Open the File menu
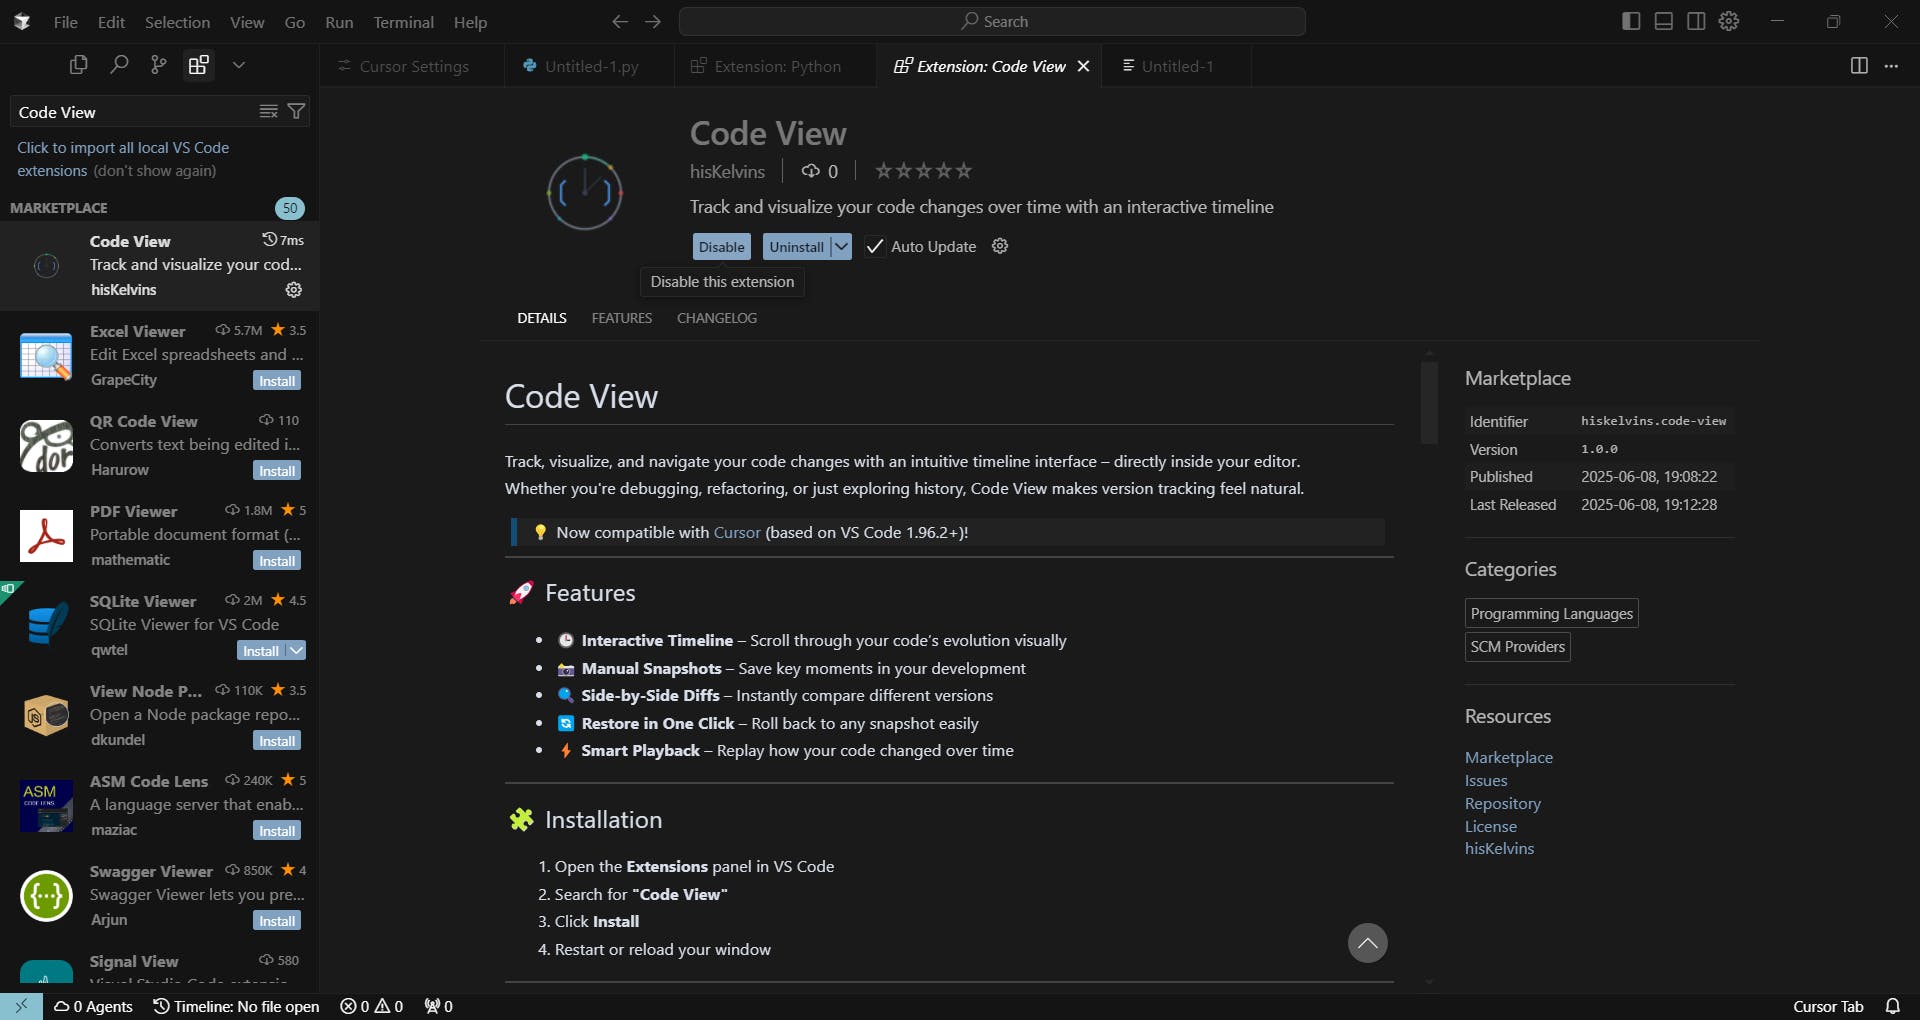 coord(65,22)
